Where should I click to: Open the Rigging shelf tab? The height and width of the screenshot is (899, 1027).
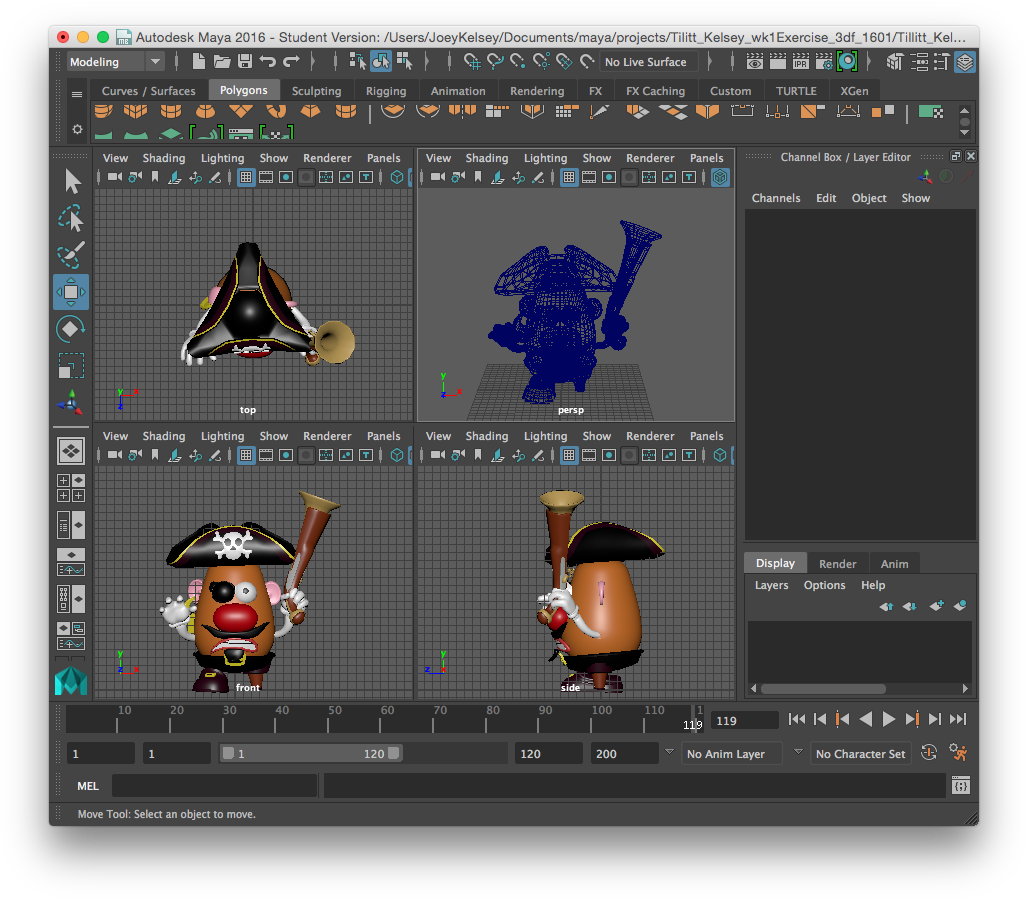(x=386, y=91)
